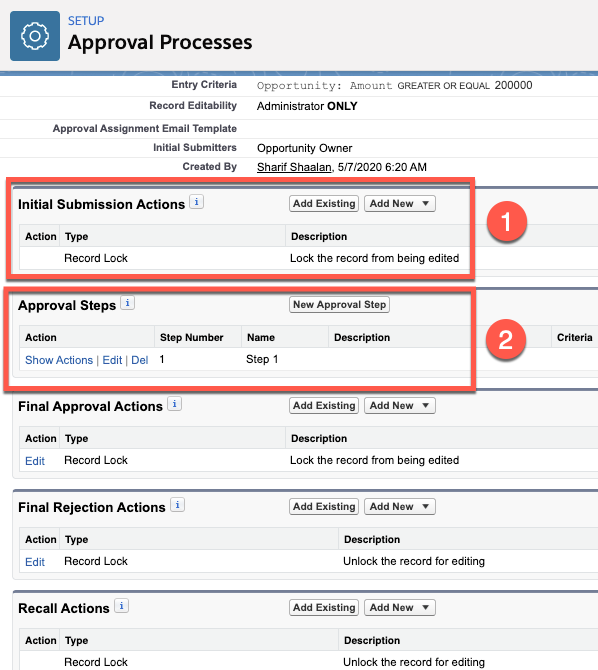Viewport: 598px width, 670px height.
Task: Open Sharif Shaalan user link
Action: click(x=294, y=167)
